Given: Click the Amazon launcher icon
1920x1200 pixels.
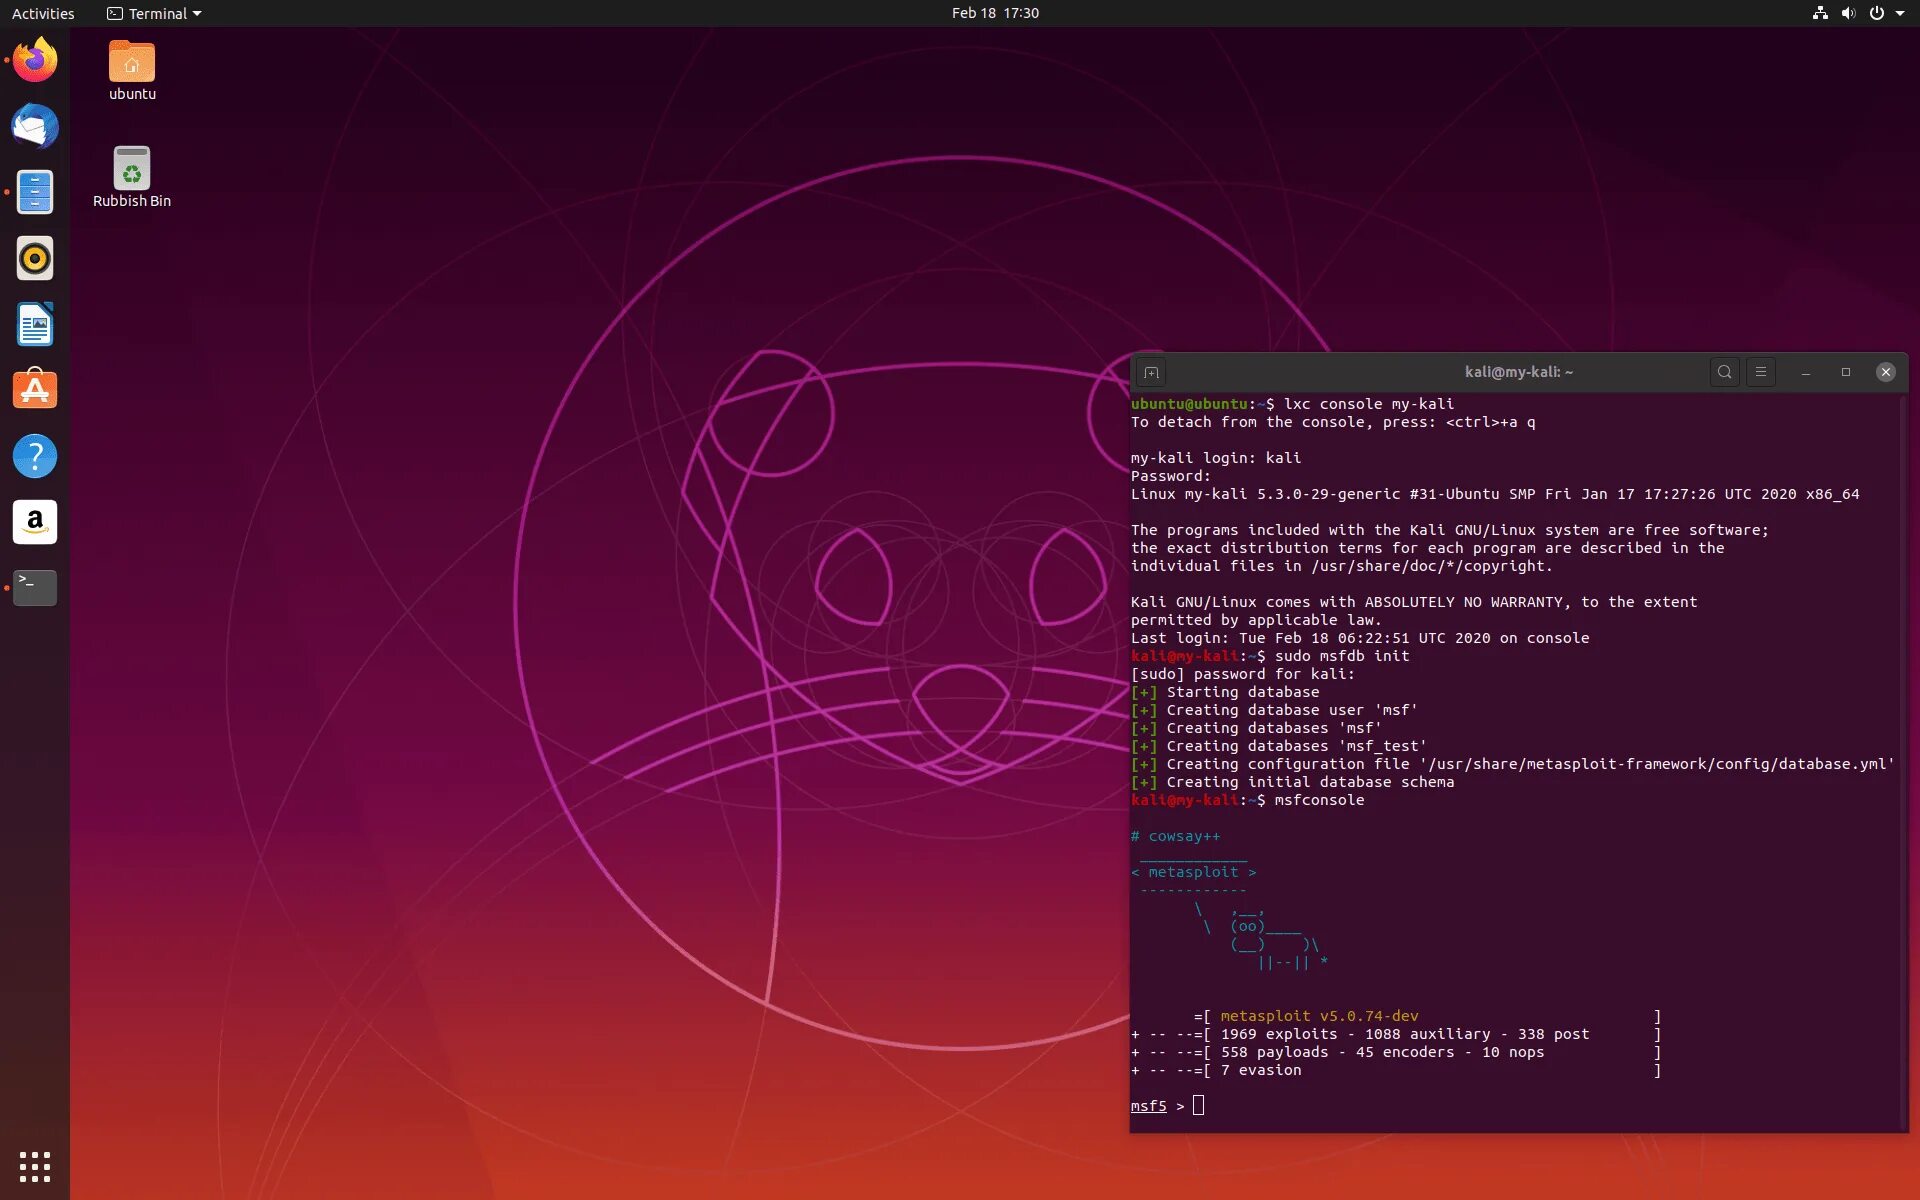Looking at the screenshot, I should [35, 522].
